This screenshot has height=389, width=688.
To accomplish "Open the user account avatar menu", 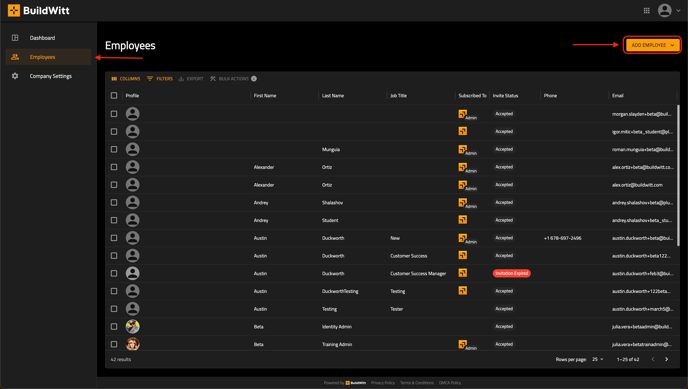I will tap(664, 11).
